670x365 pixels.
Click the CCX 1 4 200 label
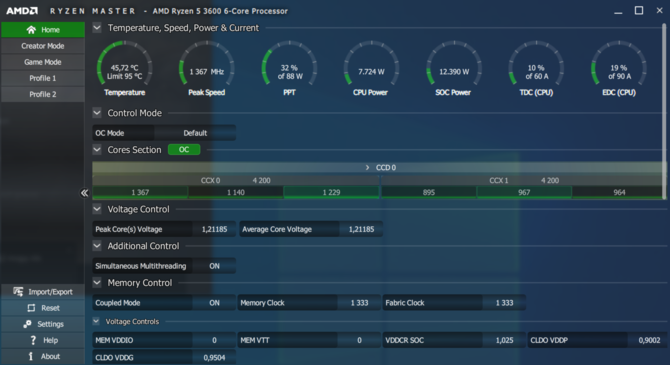[x=524, y=180]
